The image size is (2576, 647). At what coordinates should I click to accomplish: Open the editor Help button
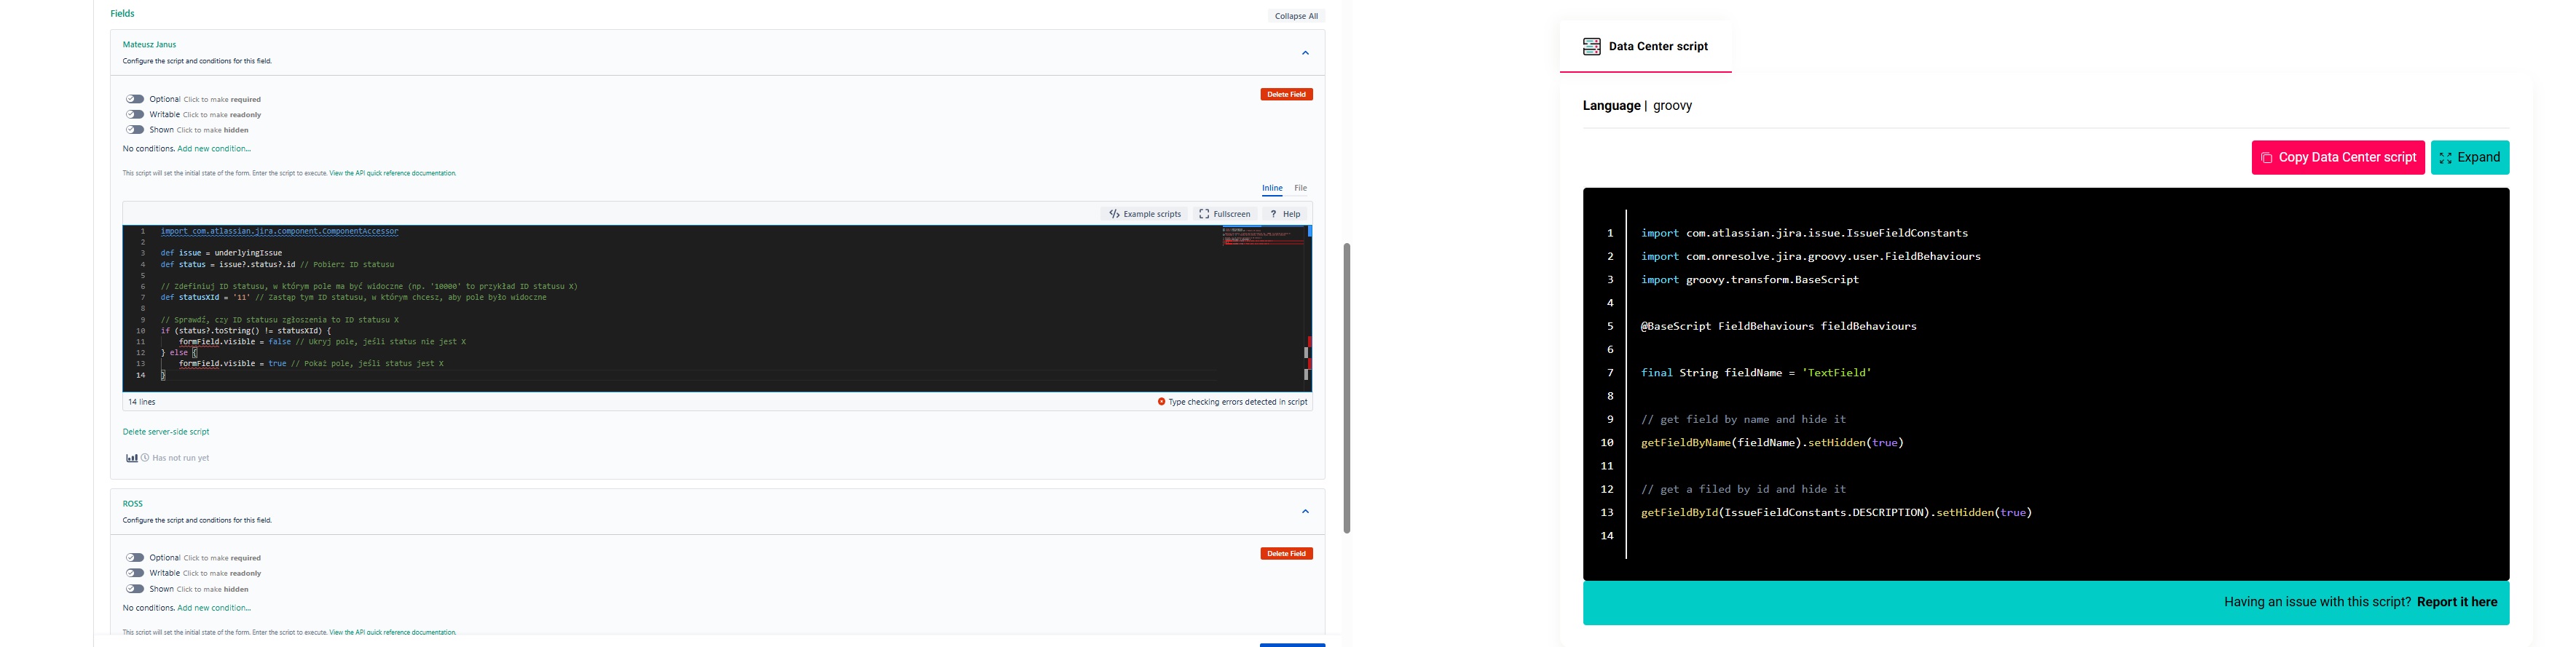click(x=1285, y=214)
